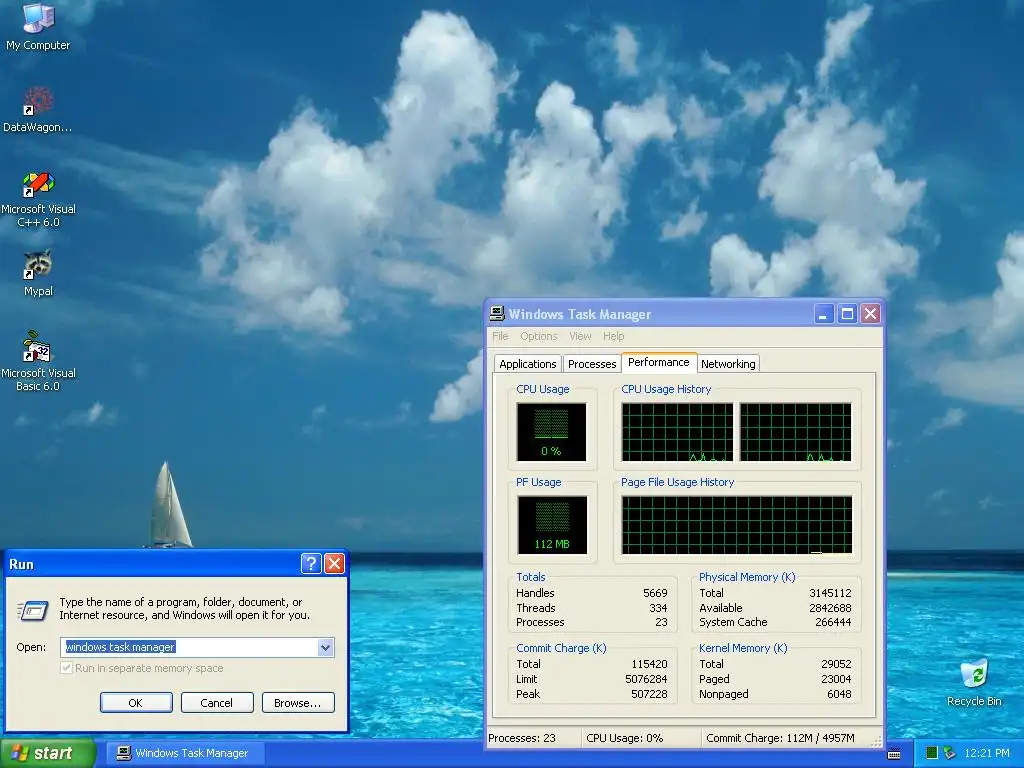Click Kernel Memory Paged value 23004
This screenshot has height=768, width=1024.
(837, 679)
